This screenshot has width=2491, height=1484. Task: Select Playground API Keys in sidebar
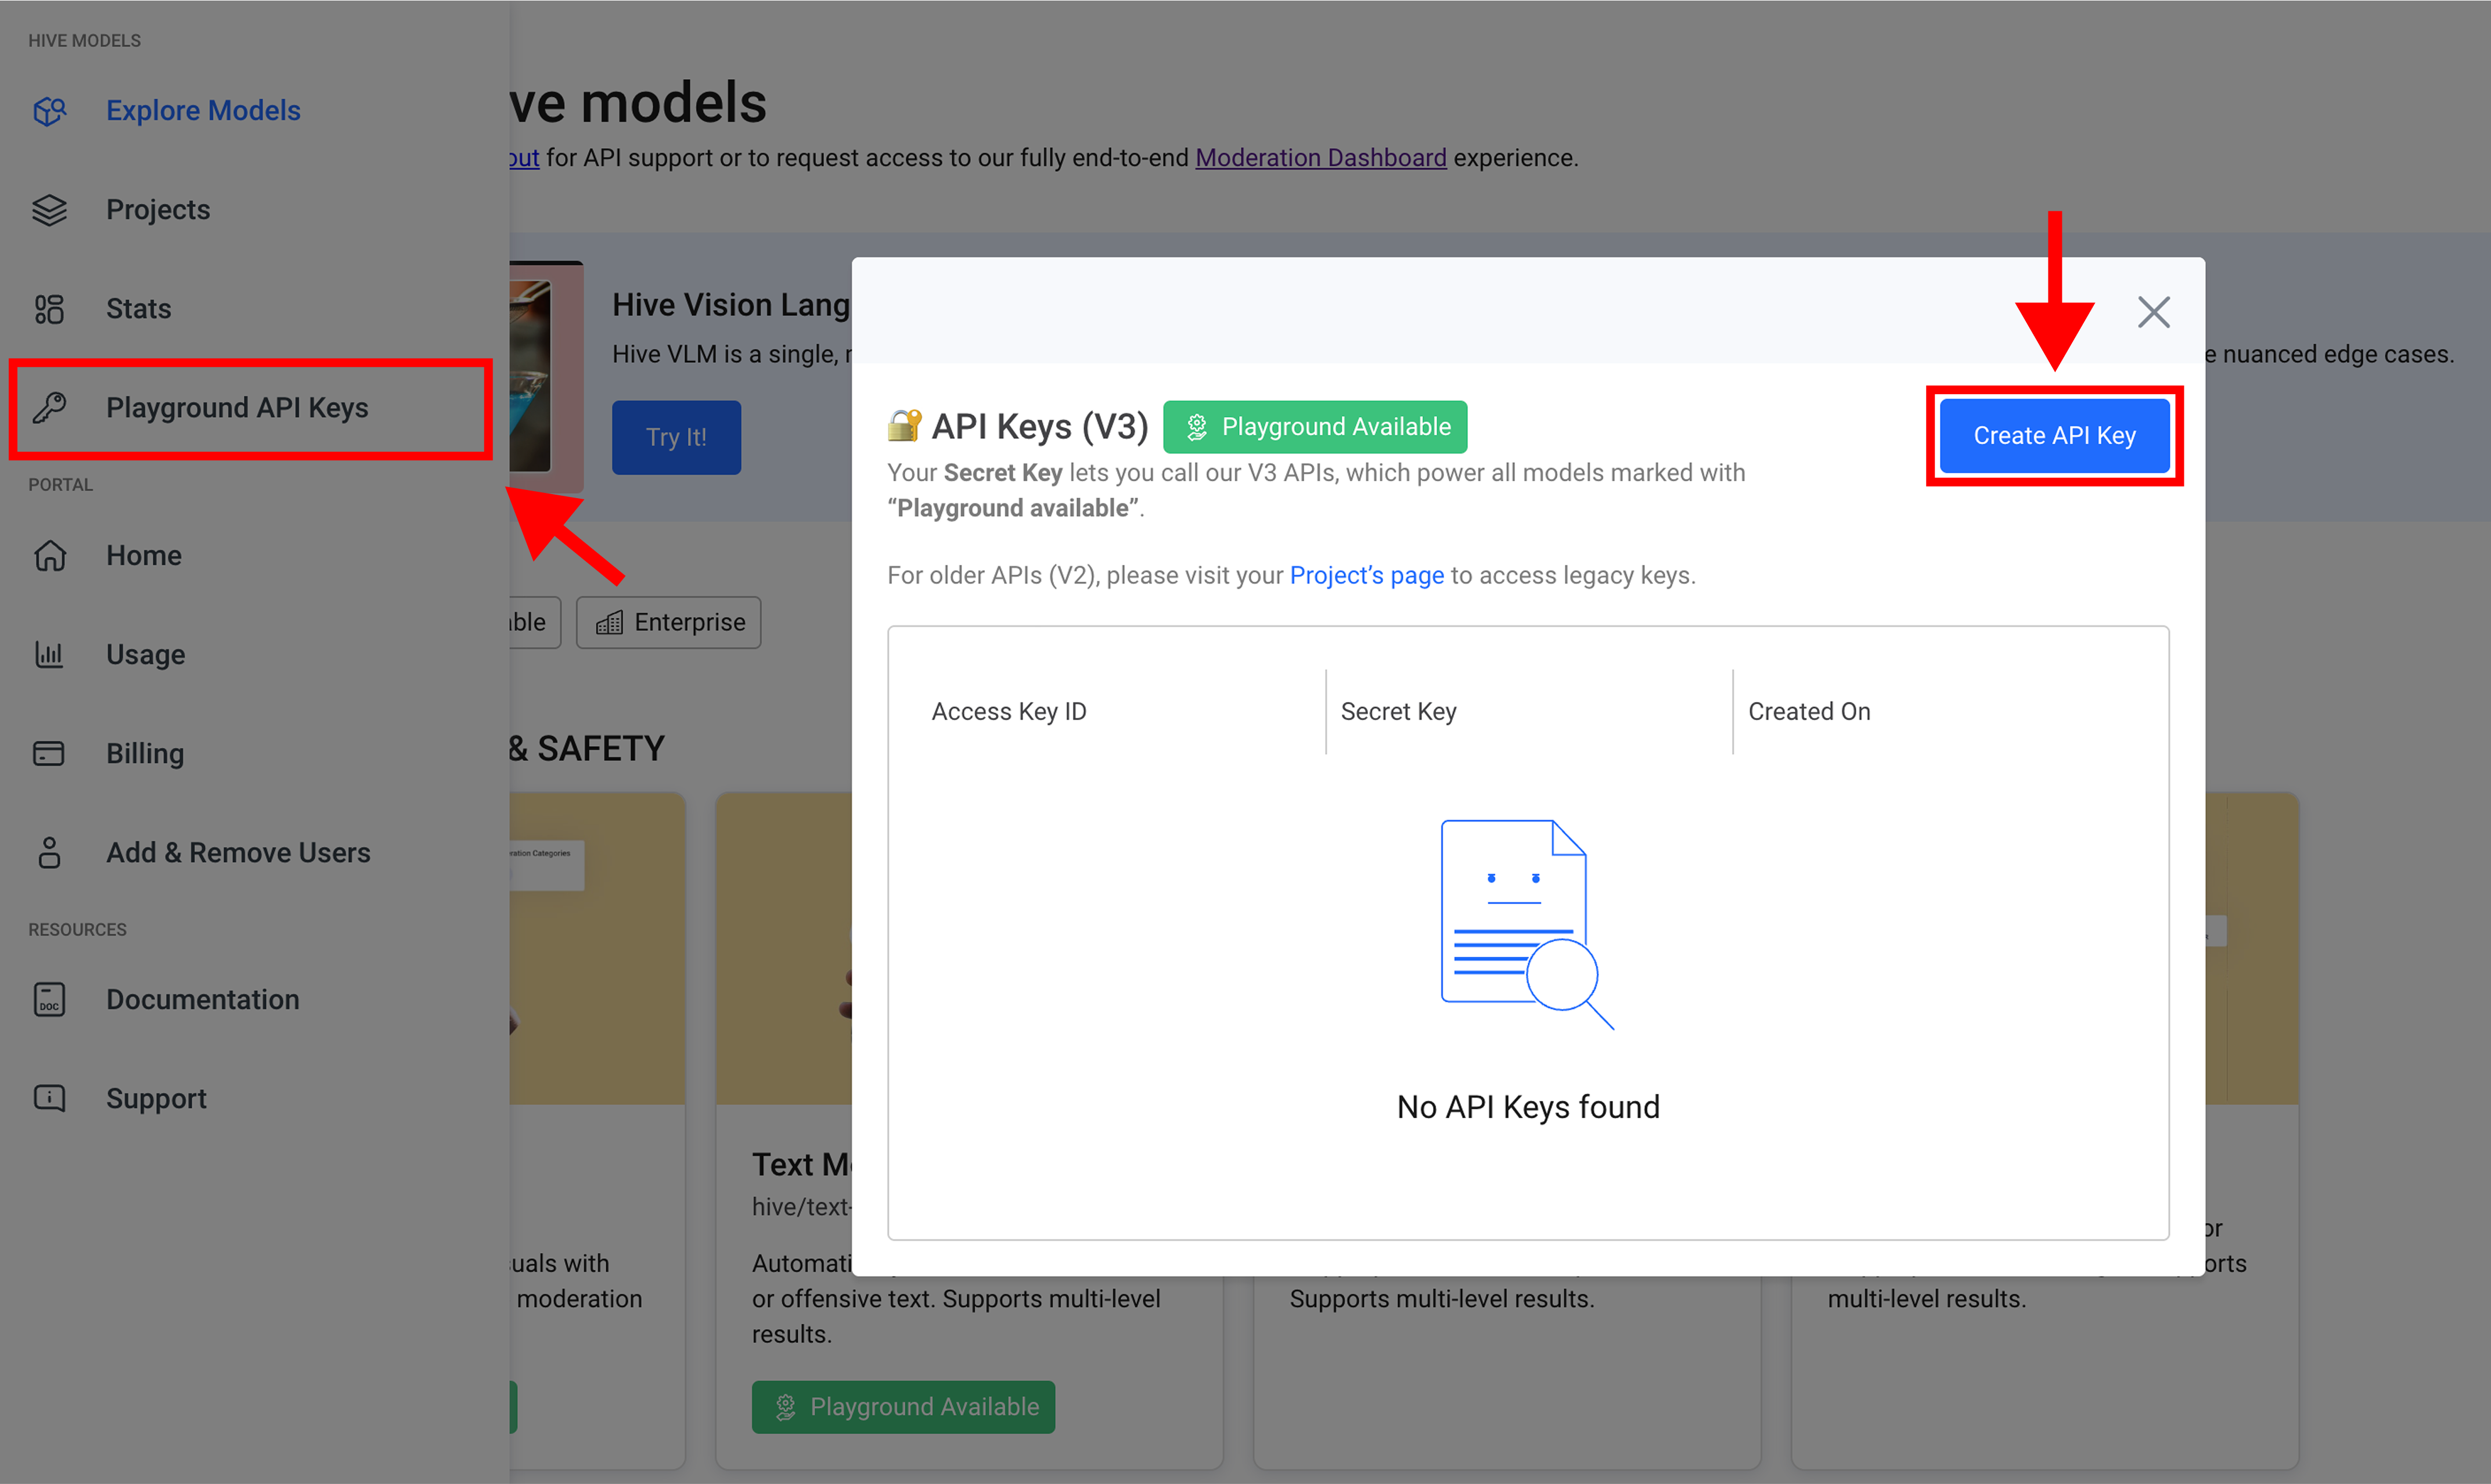coord(250,408)
